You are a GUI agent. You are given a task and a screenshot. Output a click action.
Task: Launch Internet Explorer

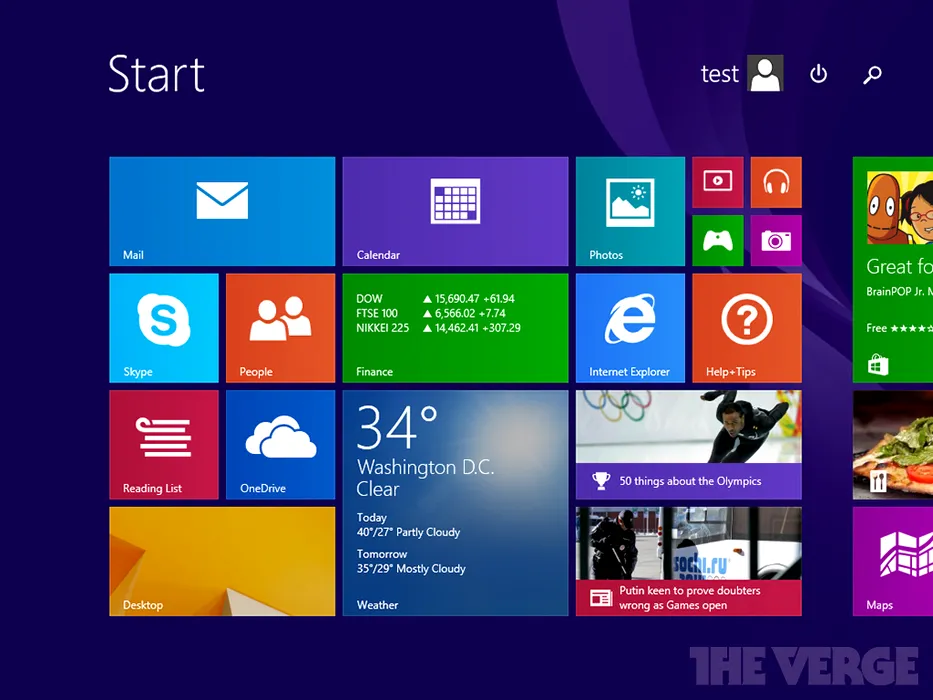click(x=630, y=327)
